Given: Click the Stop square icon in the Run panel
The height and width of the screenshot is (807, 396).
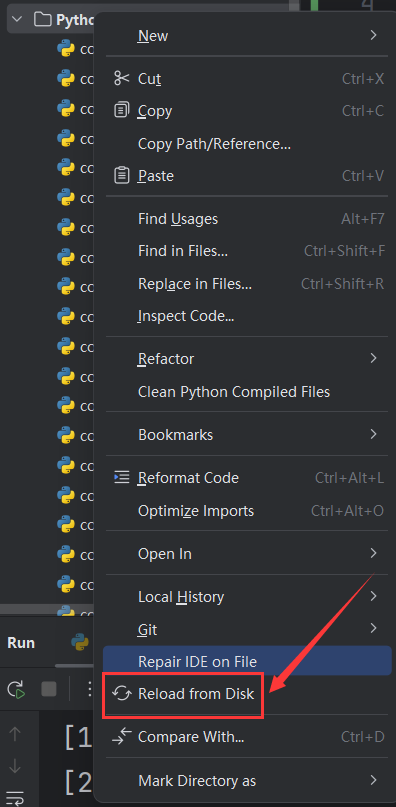Looking at the screenshot, I should point(49,689).
